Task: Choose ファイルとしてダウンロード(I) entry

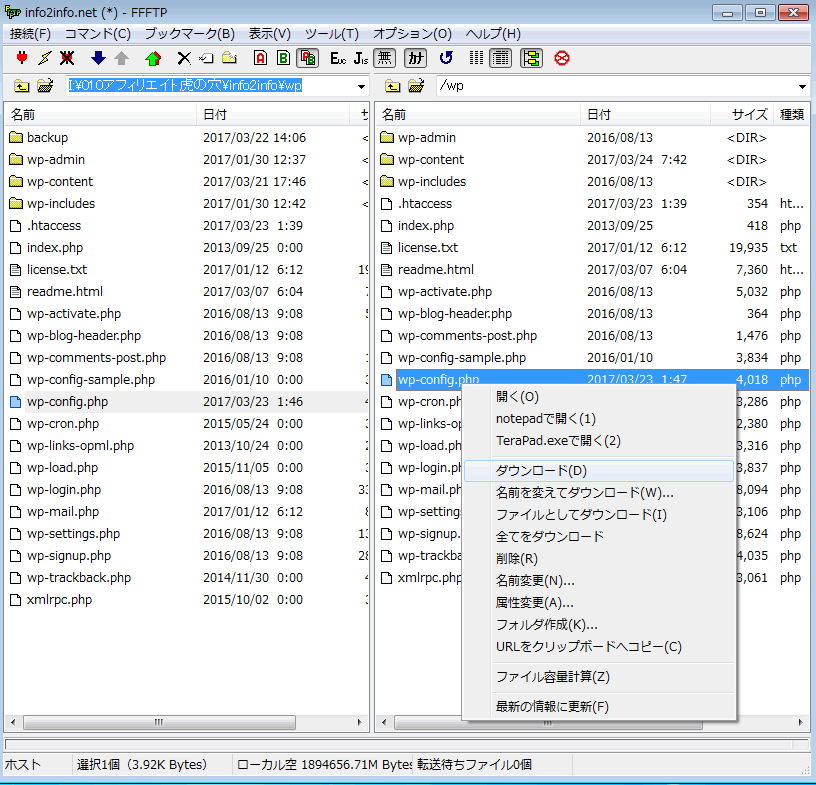Action: coord(599,514)
